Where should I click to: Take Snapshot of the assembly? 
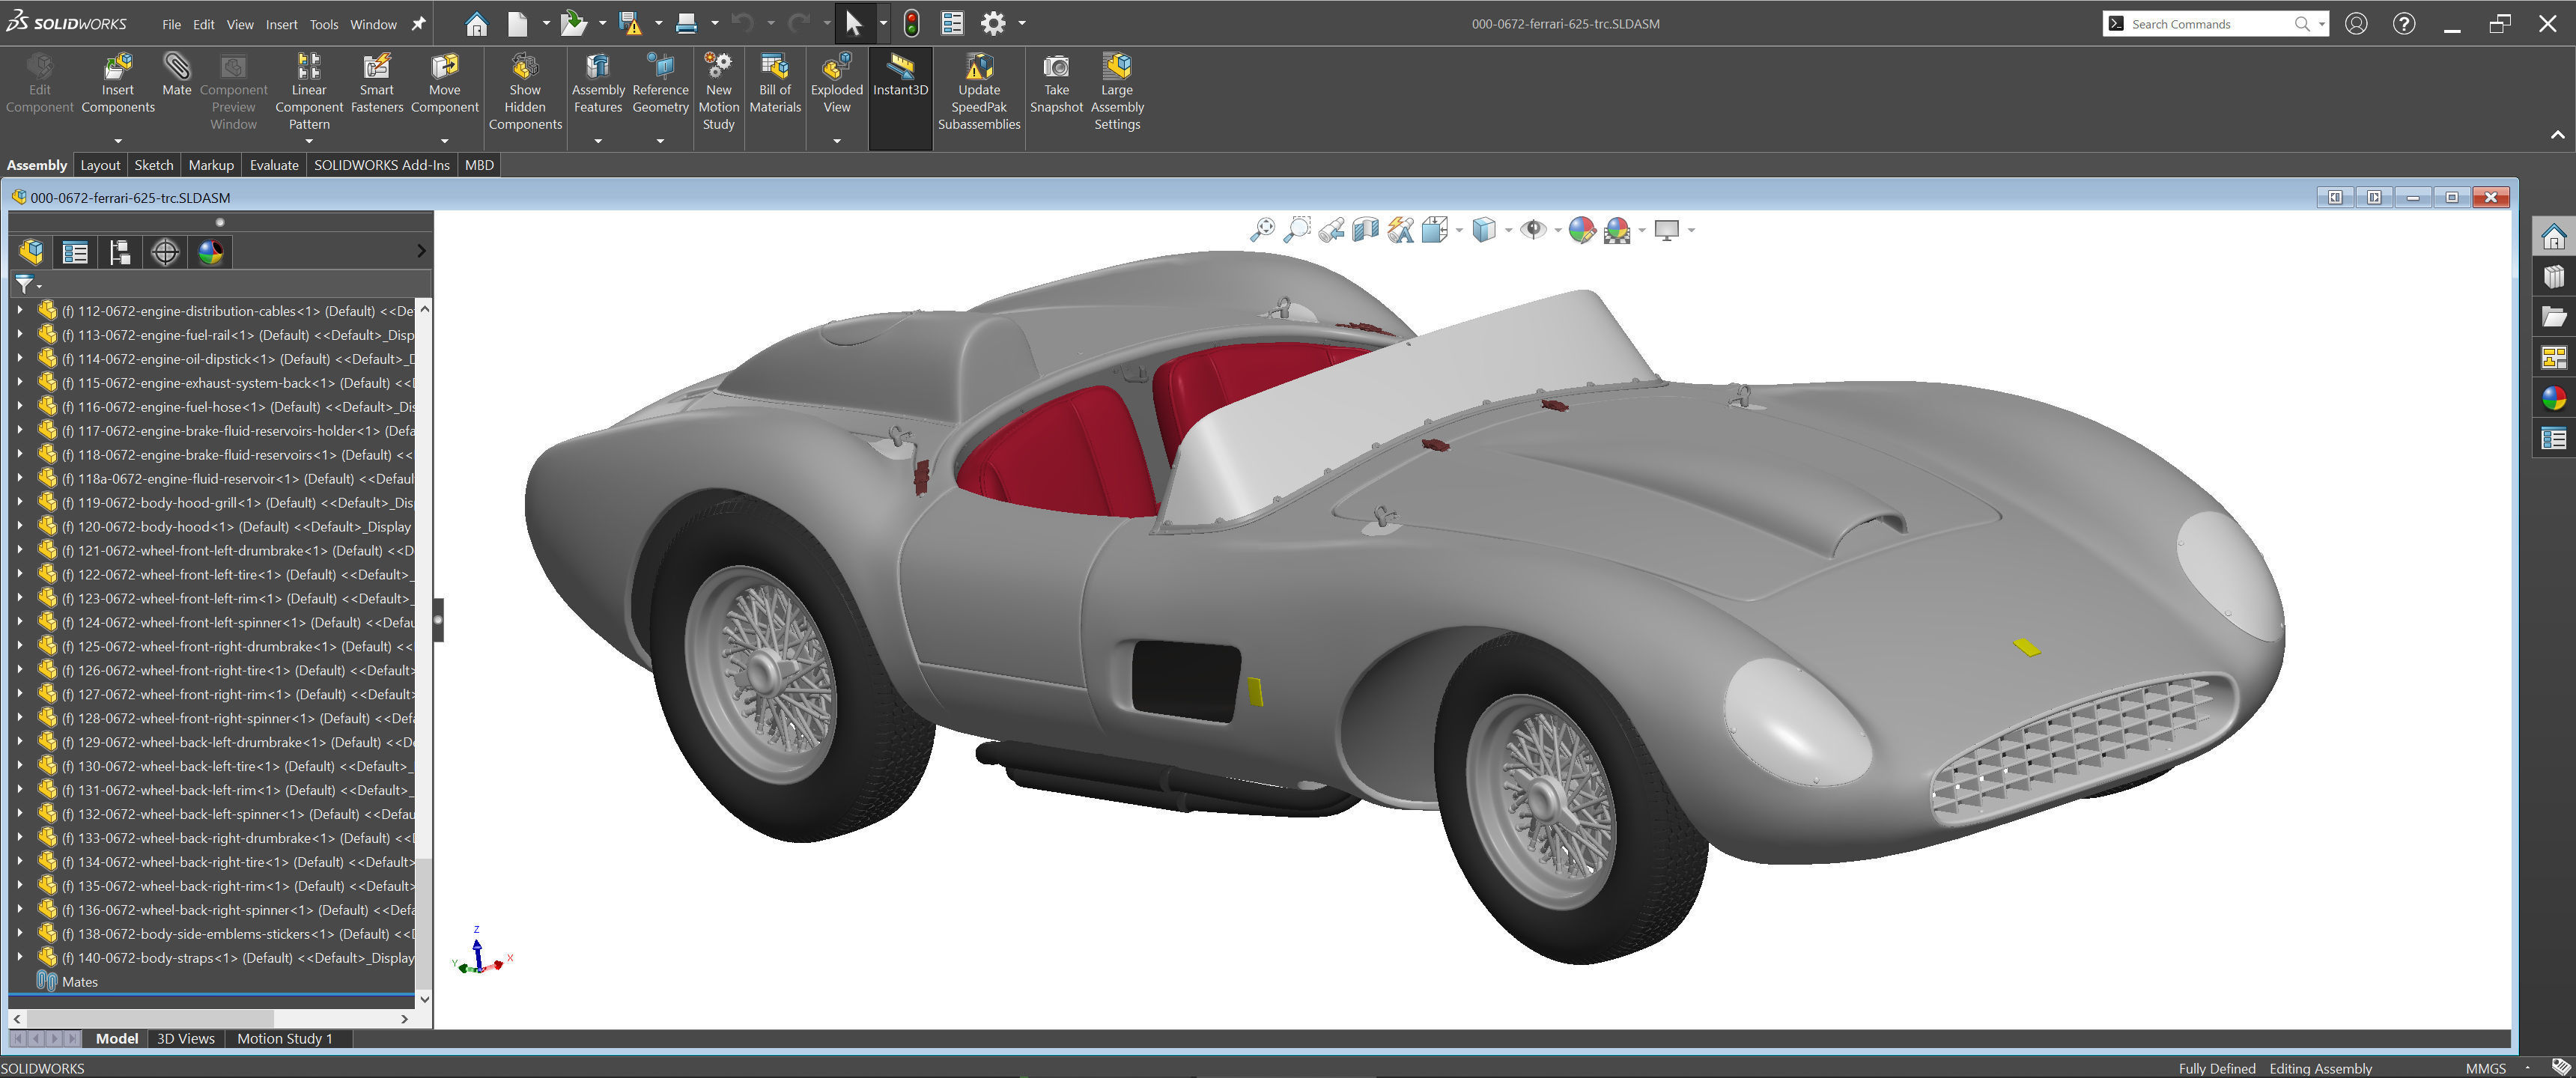[x=1056, y=84]
